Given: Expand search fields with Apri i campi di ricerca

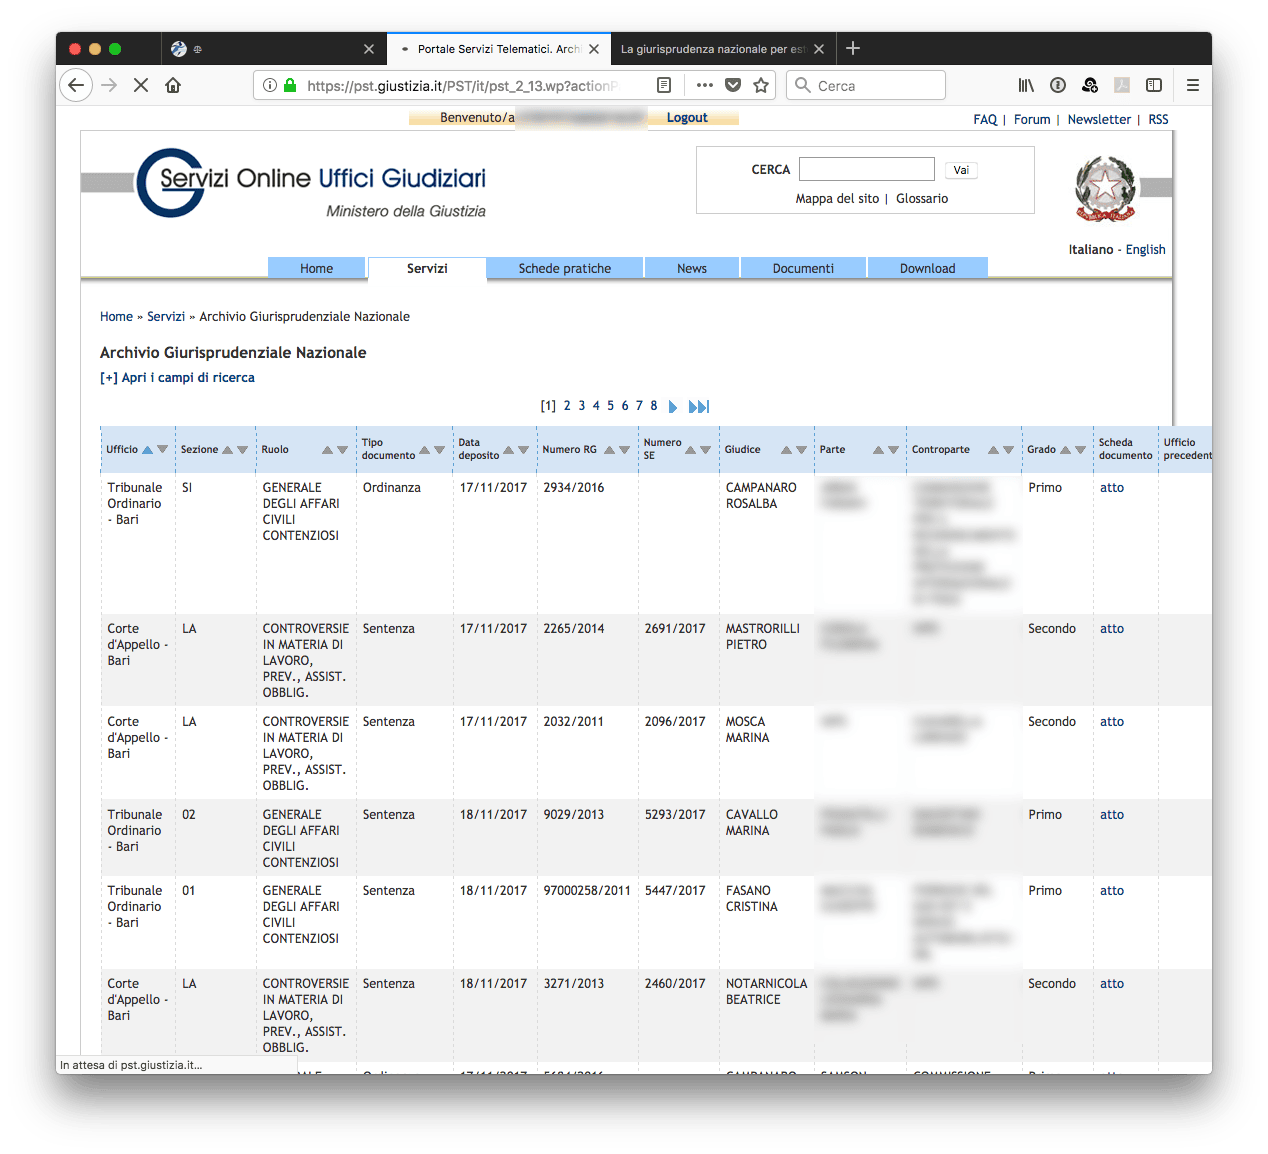Looking at the screenshot, I should tap(177, 378).
